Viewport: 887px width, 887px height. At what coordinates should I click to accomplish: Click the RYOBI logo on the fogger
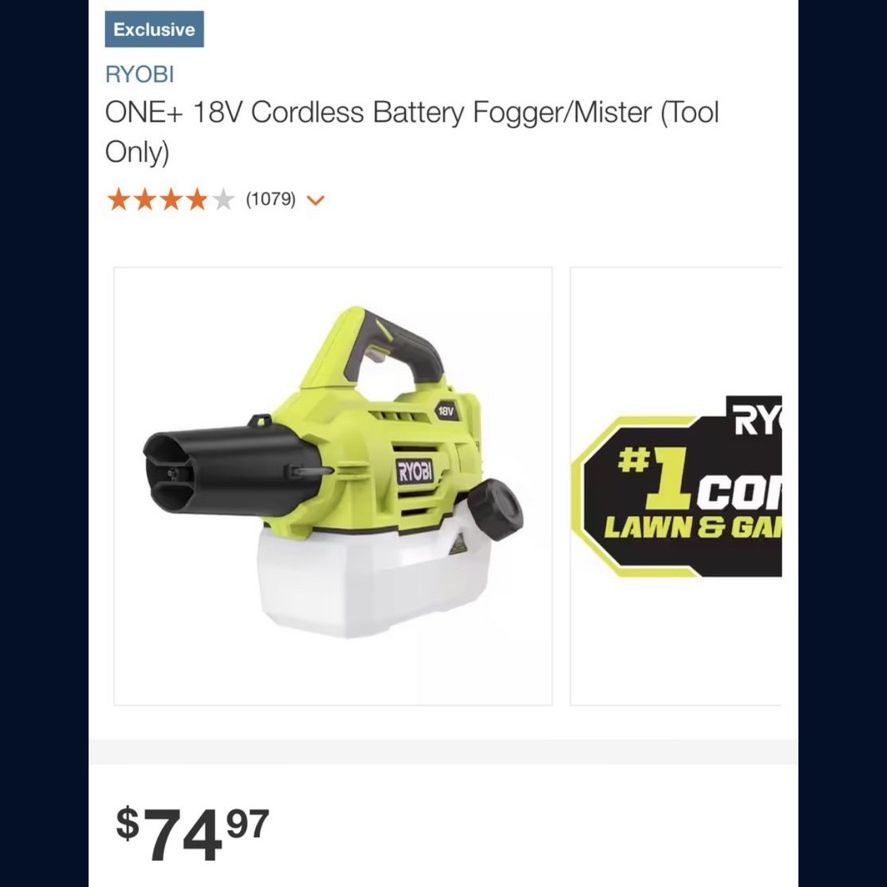[415, 471]
